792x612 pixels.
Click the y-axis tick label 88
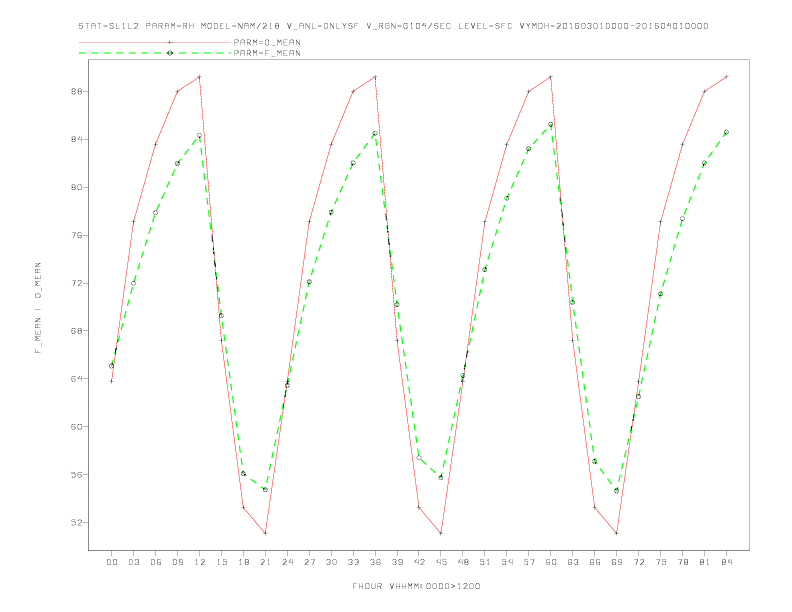pos(77,91)
